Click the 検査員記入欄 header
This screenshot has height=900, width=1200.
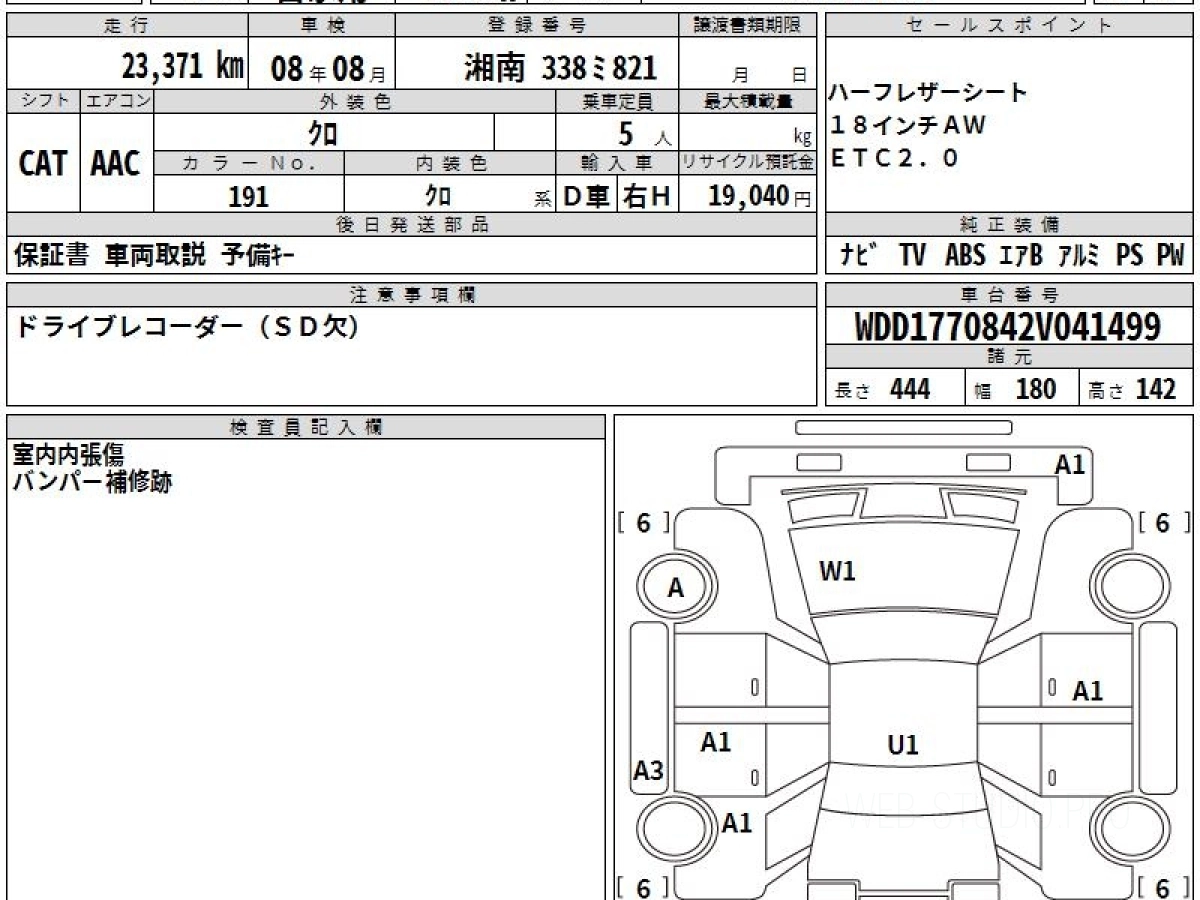[x=306, y=427]
